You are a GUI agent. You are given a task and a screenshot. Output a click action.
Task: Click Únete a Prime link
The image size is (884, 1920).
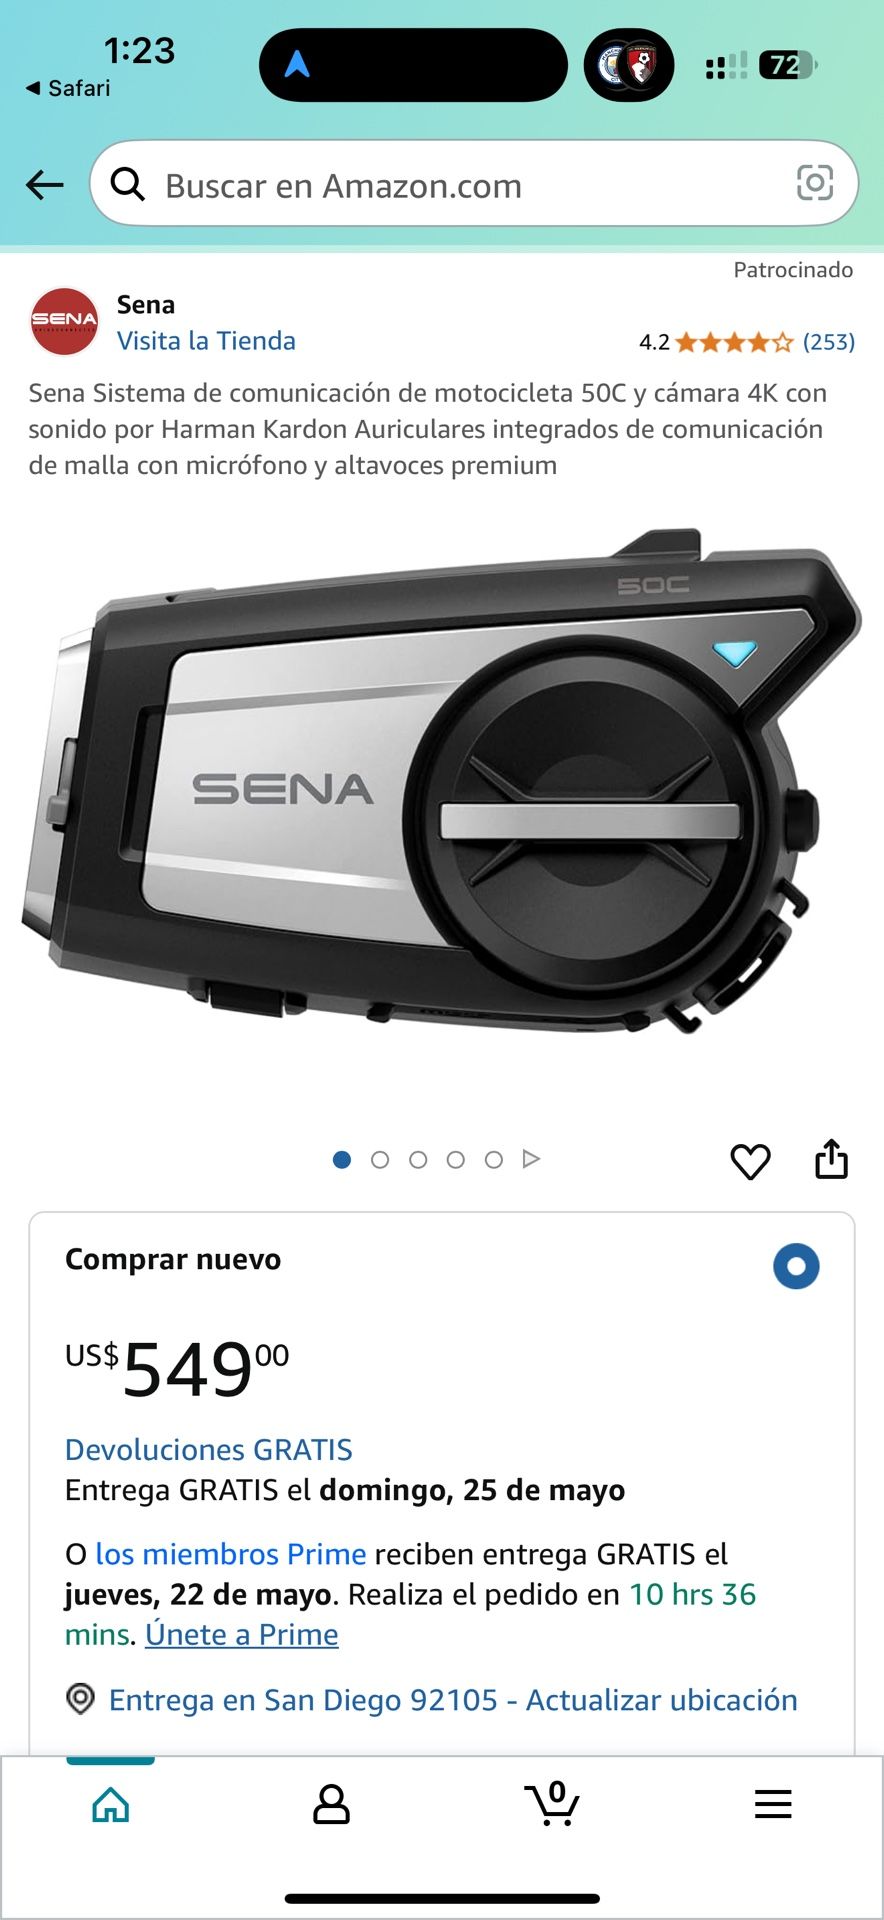pyautogui.click(x=242, y=1635)
